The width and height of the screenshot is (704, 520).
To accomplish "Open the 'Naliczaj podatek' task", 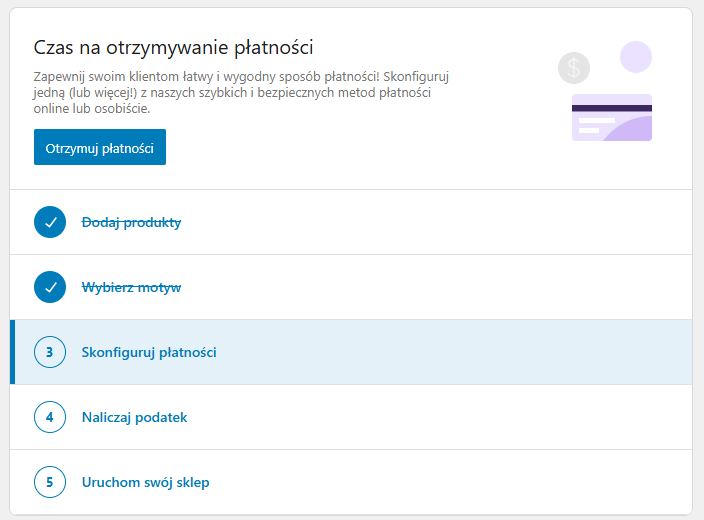I will [134, 417].
